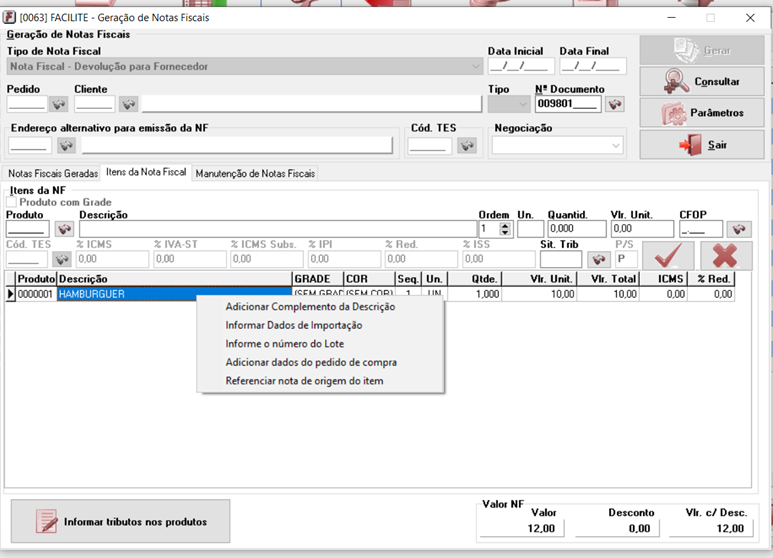The width and height of the screenshot is (773, 558).
Task: Confirm item with the red checkmark button
Action: tap(668, 255)
